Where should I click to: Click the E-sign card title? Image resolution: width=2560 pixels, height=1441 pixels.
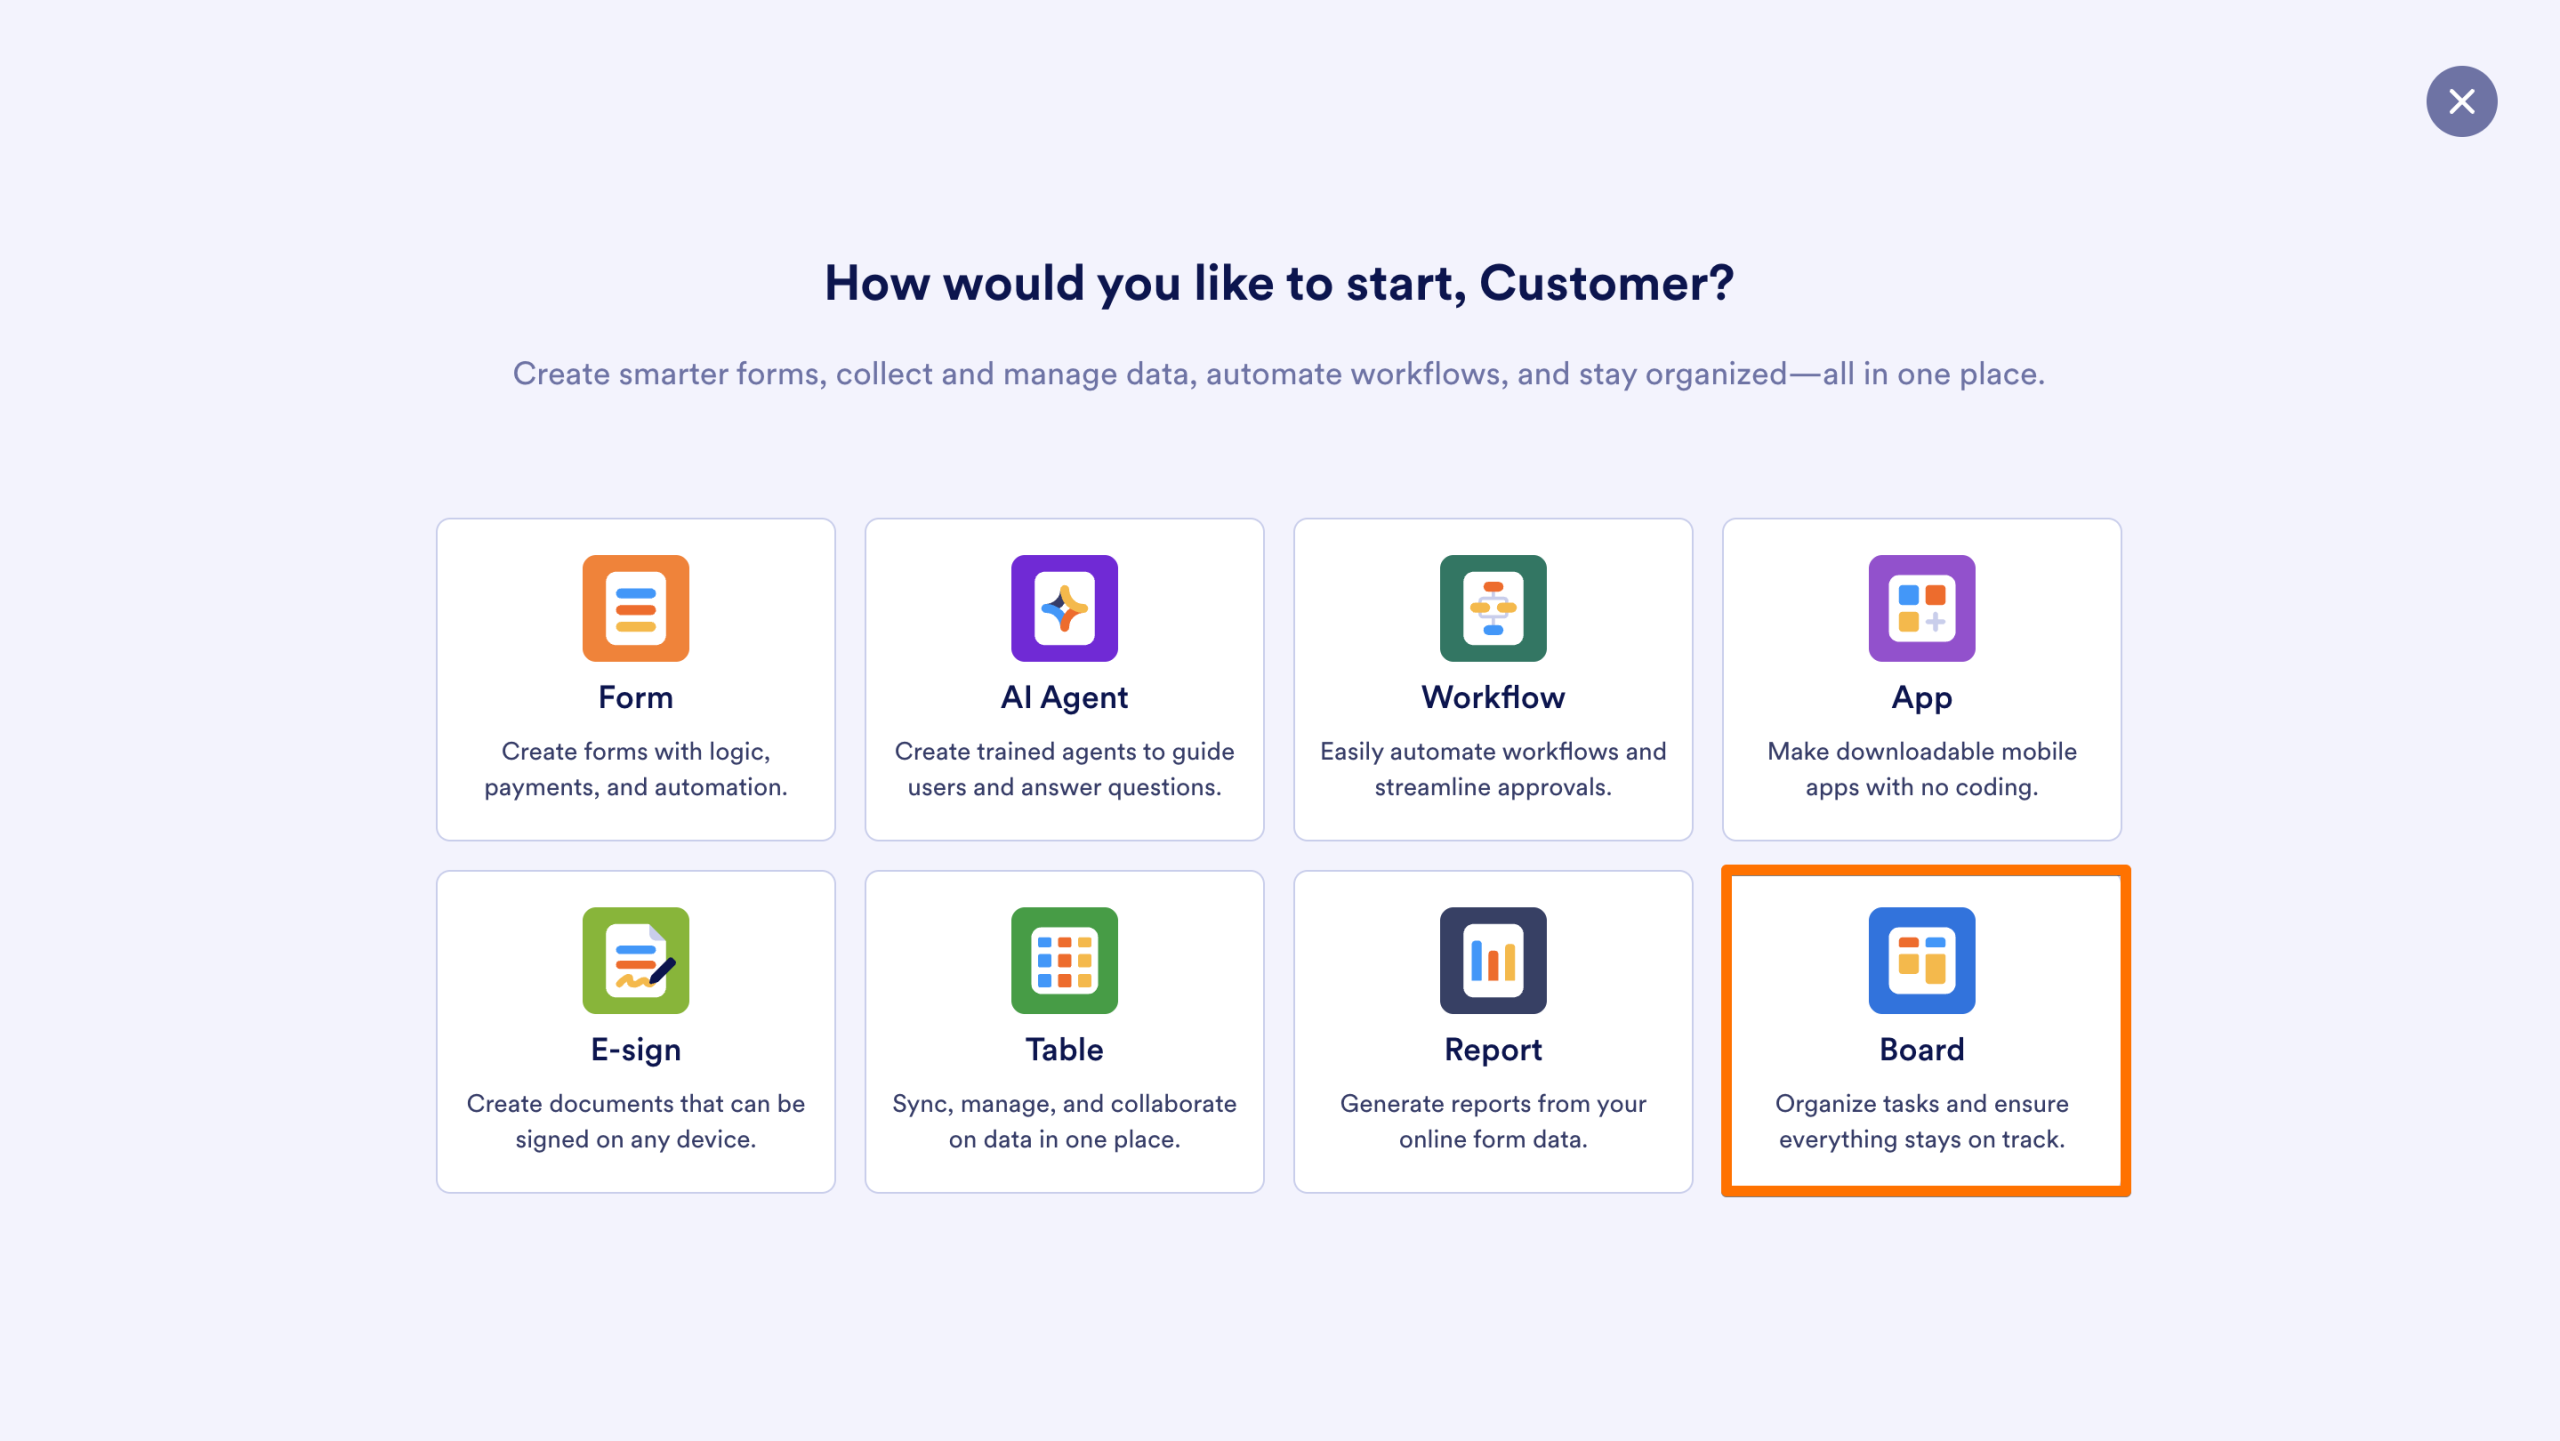click(x=636, y=1049)
